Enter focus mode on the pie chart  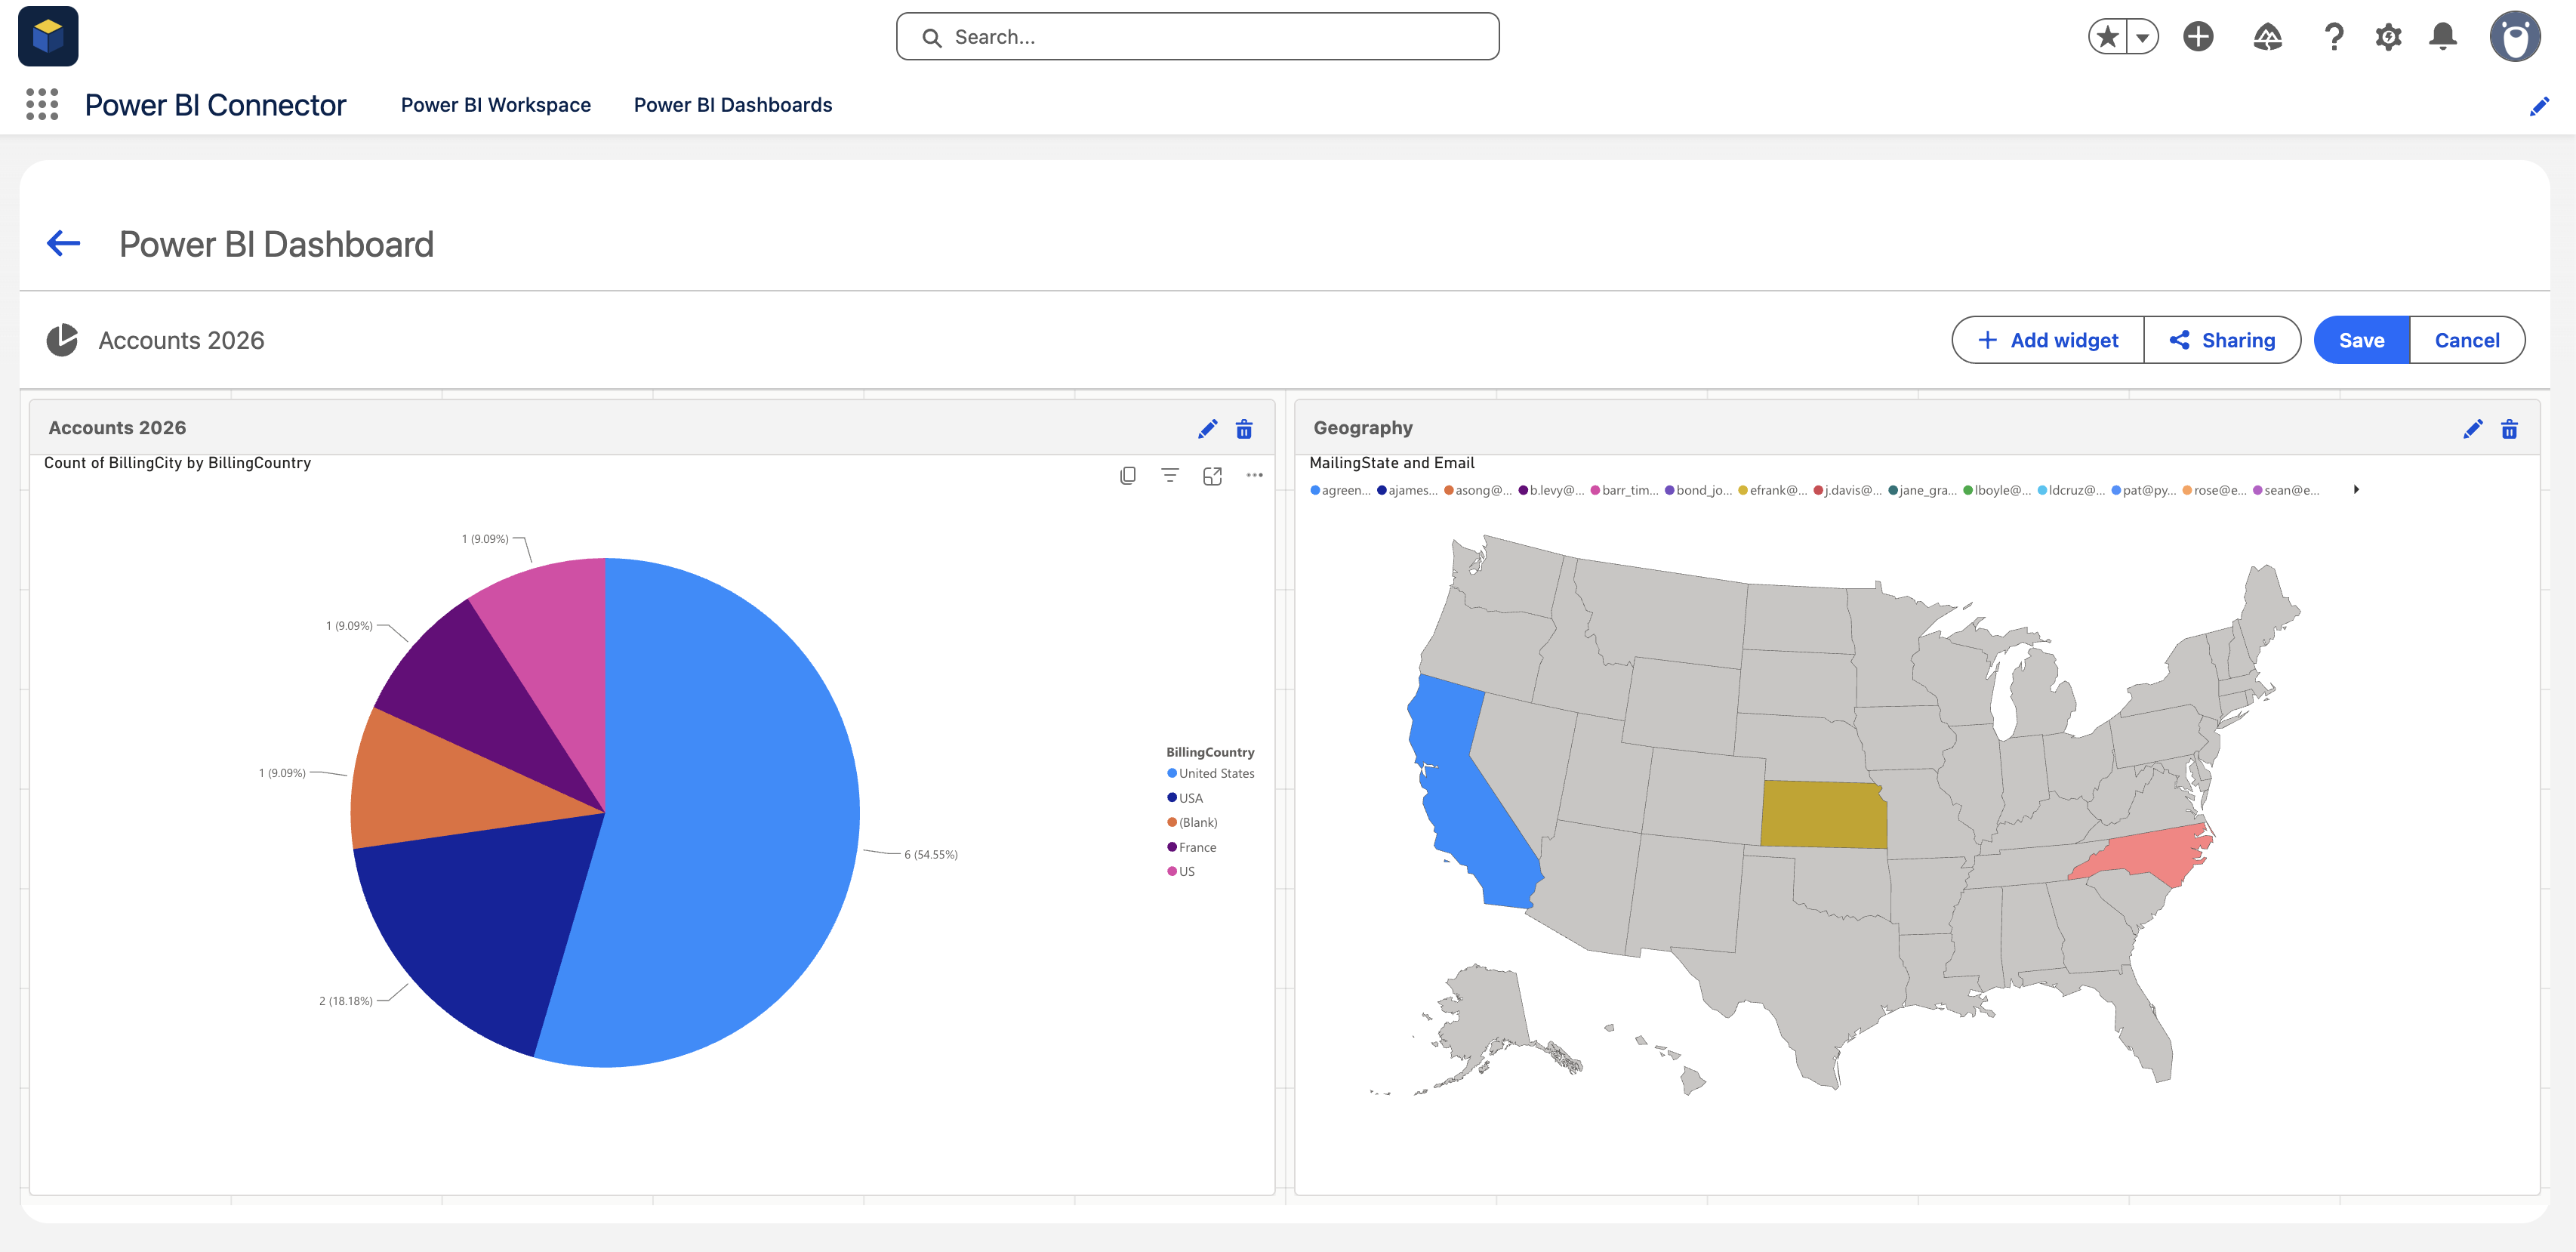tap(1212, 476)
